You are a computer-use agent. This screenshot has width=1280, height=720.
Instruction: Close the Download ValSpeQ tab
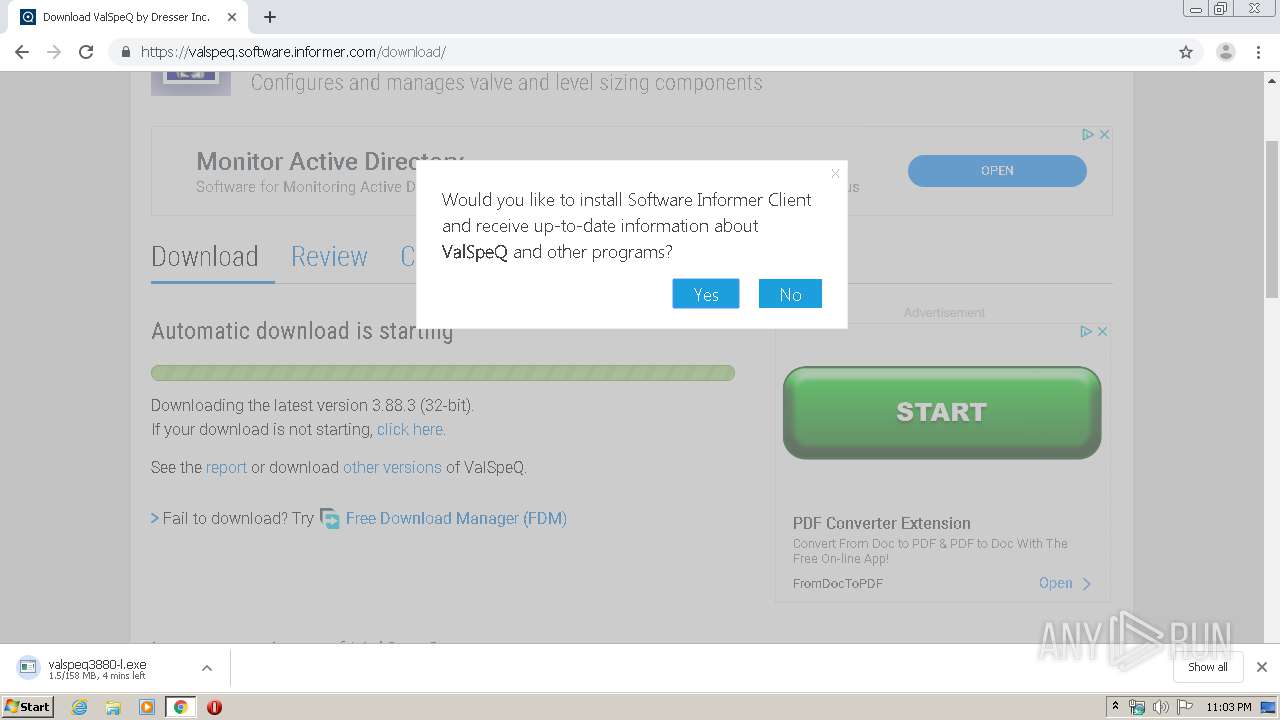click(232, 17)
